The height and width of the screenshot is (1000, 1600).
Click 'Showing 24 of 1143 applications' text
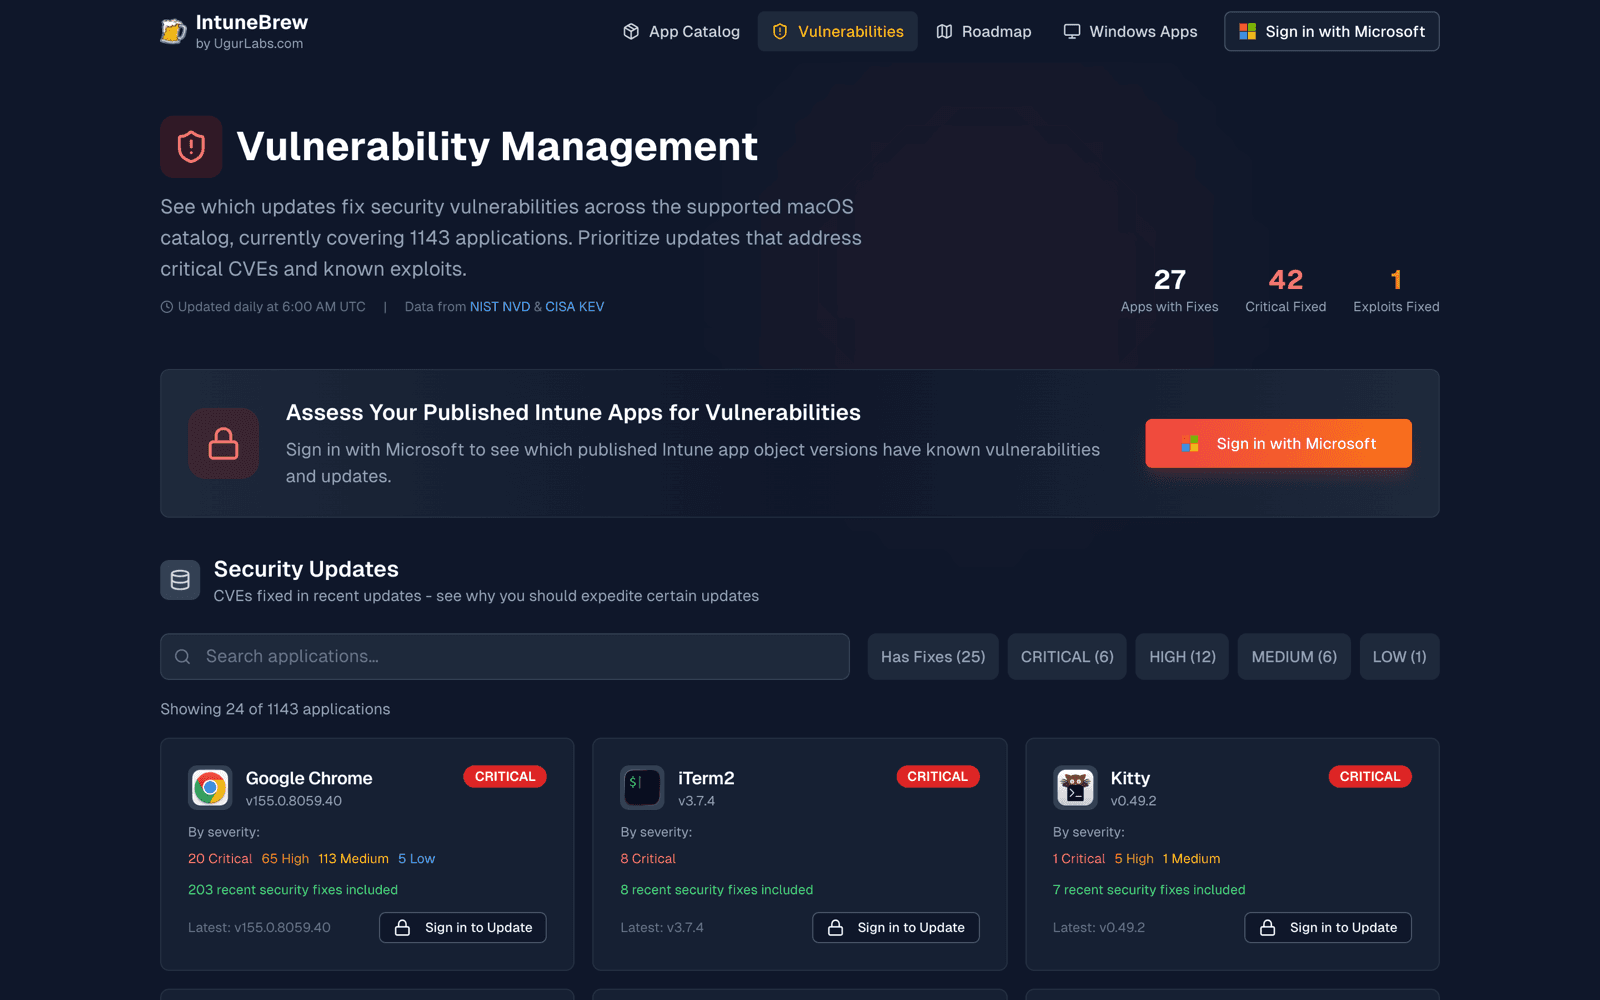[275, 709]
